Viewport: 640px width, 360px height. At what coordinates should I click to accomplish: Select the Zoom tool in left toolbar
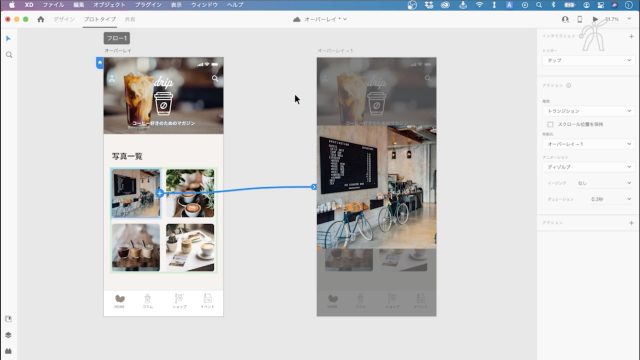click(9, 55)
